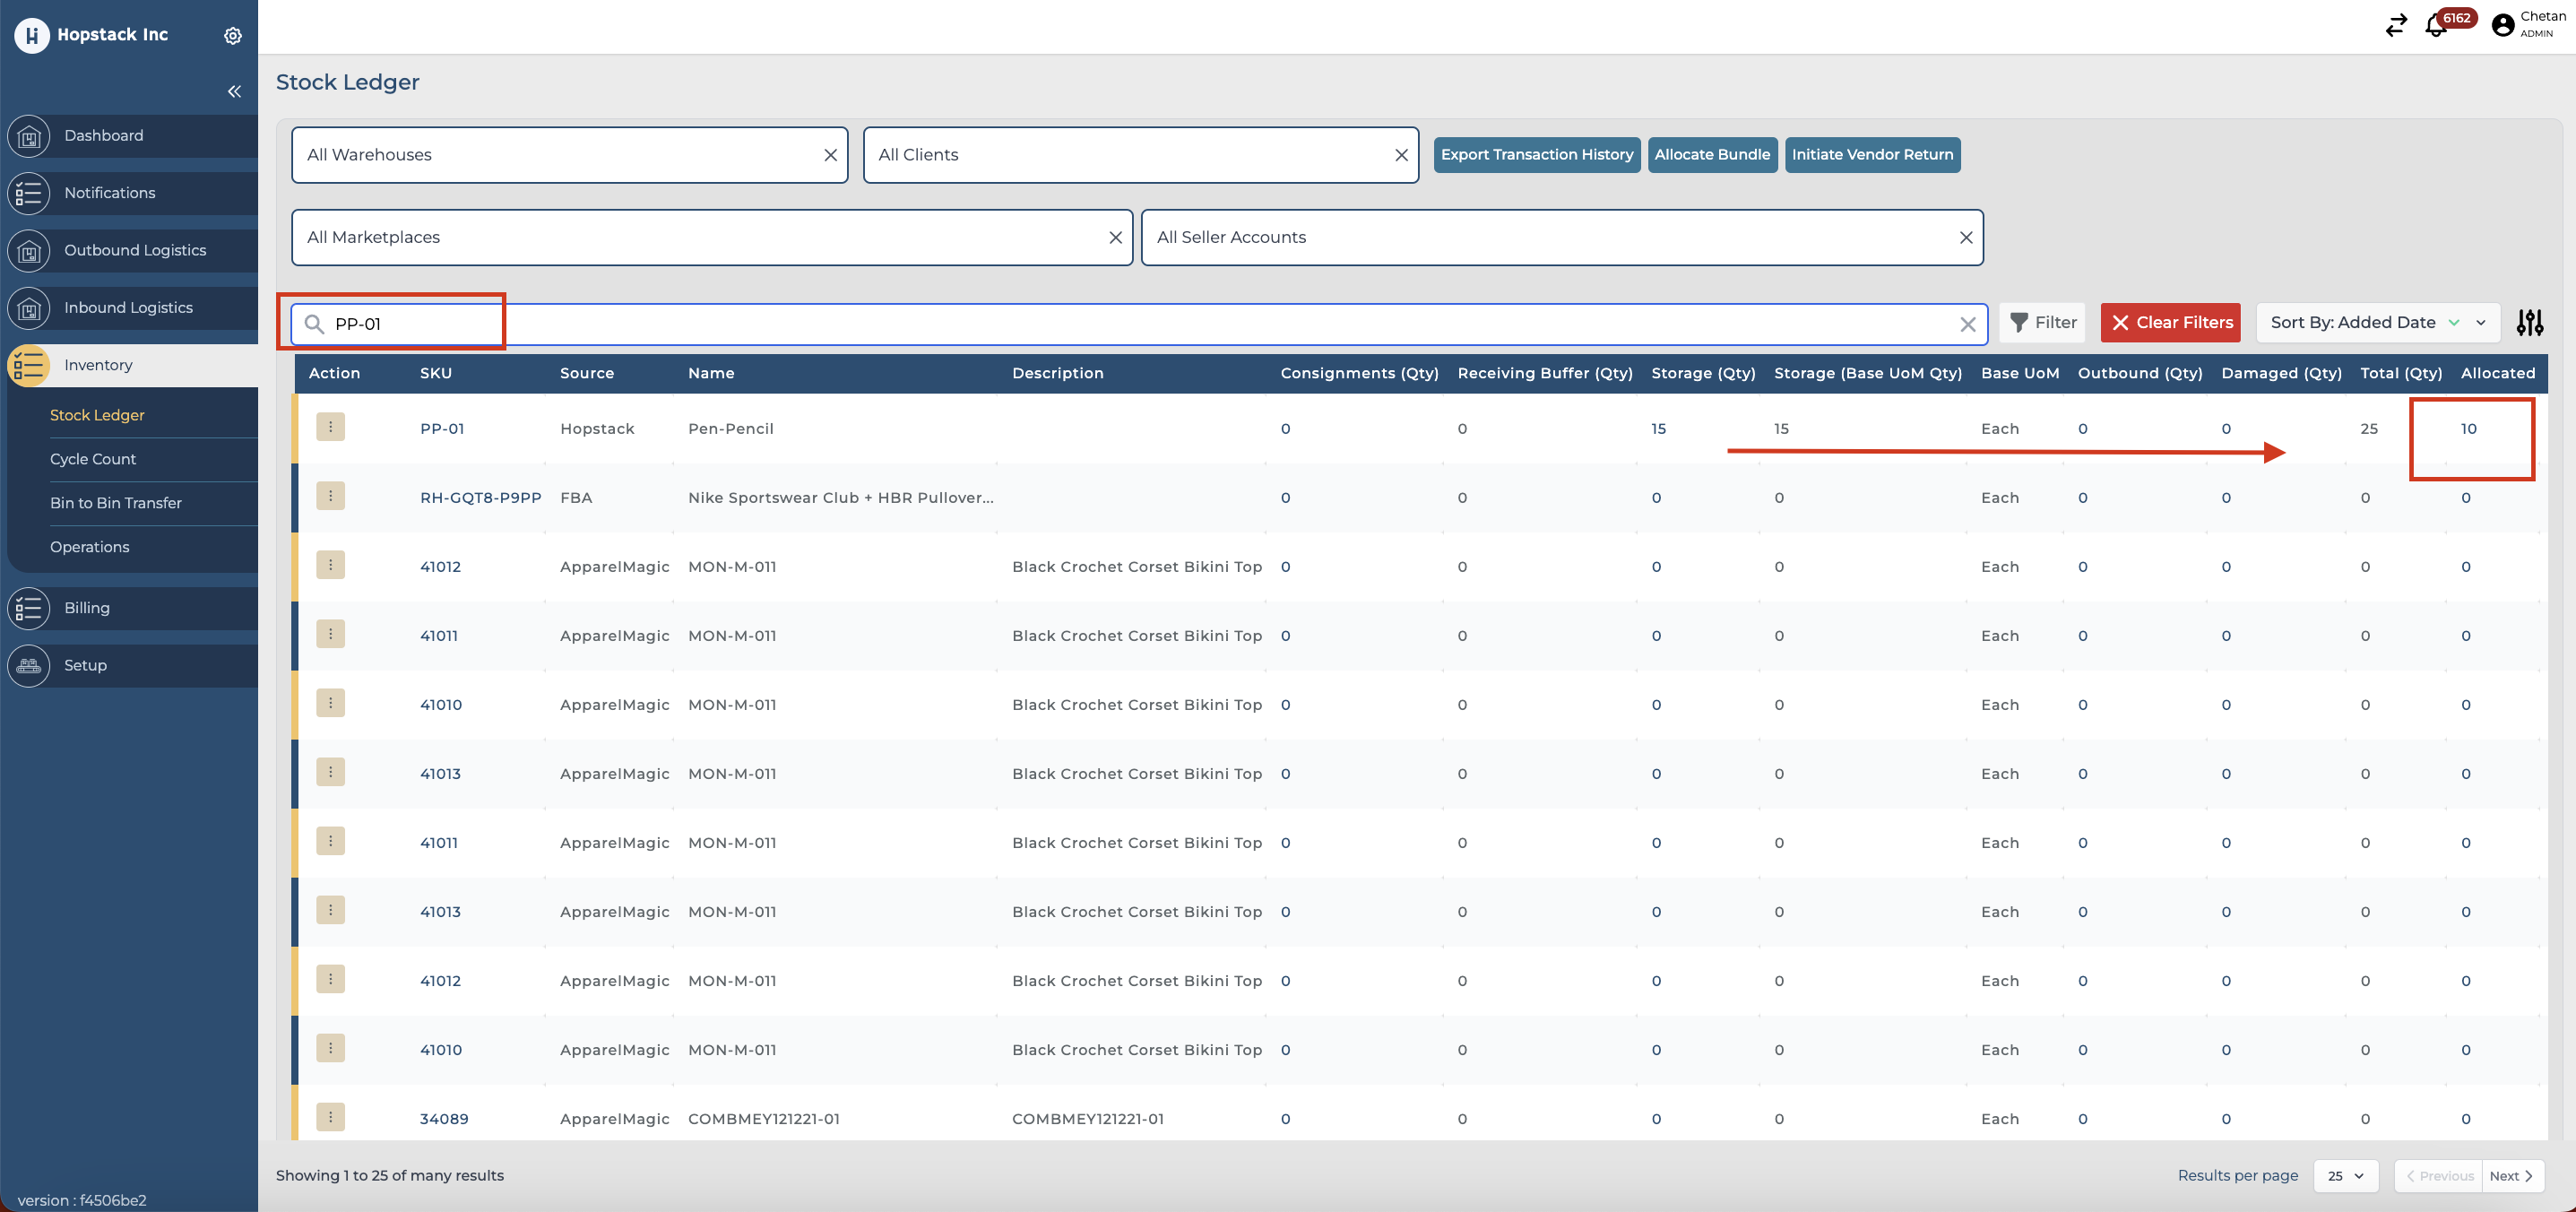Open the PP-01 SKU link
Viewport: 2576px width, 1212px height.
coord(442,429)
